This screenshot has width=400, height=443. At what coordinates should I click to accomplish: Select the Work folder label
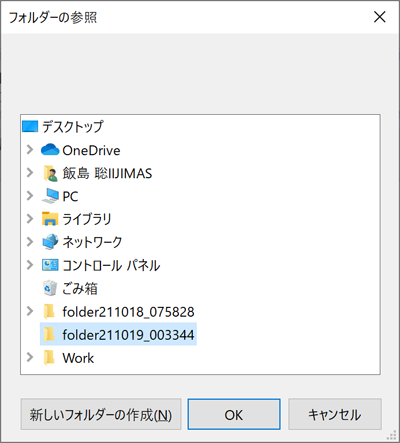[78, 358]
